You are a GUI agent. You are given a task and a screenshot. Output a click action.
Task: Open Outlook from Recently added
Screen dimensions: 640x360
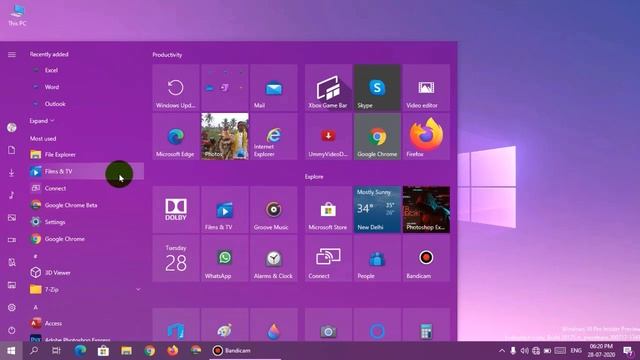pyautogui.click(x=87, y=104)
